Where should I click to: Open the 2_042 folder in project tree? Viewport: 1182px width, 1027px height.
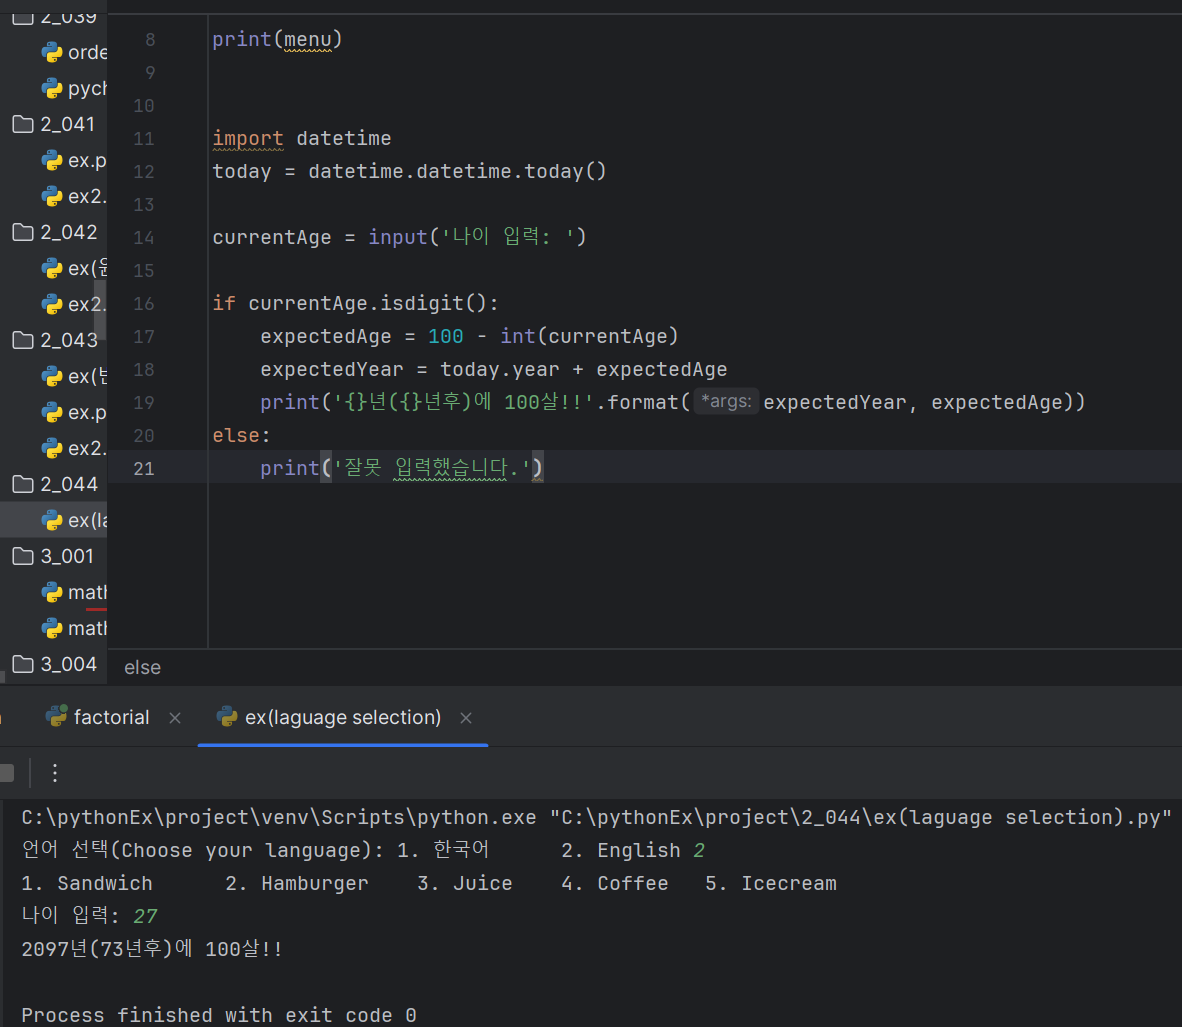(54, 231)
